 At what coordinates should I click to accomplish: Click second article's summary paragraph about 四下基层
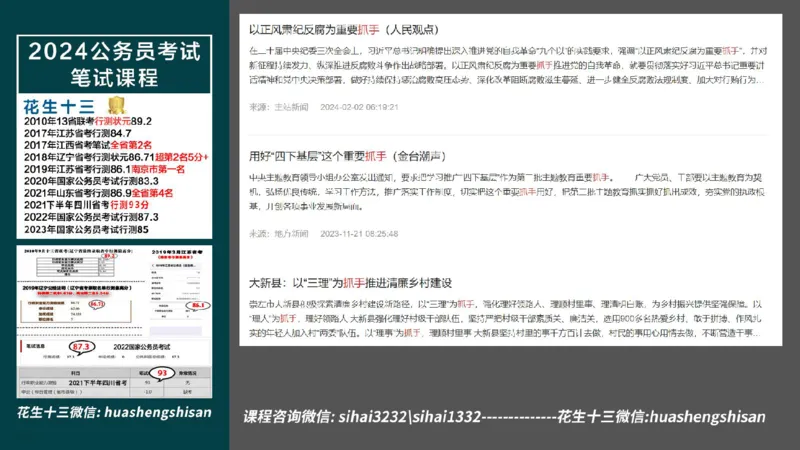coord(507,192)
